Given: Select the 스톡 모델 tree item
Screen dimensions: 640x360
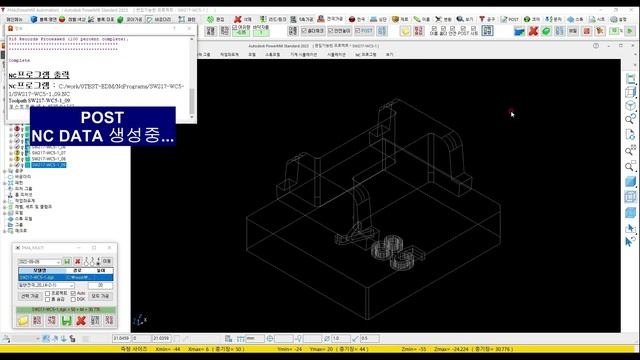Looking at the screenshot, I should (x=24, y=219).
